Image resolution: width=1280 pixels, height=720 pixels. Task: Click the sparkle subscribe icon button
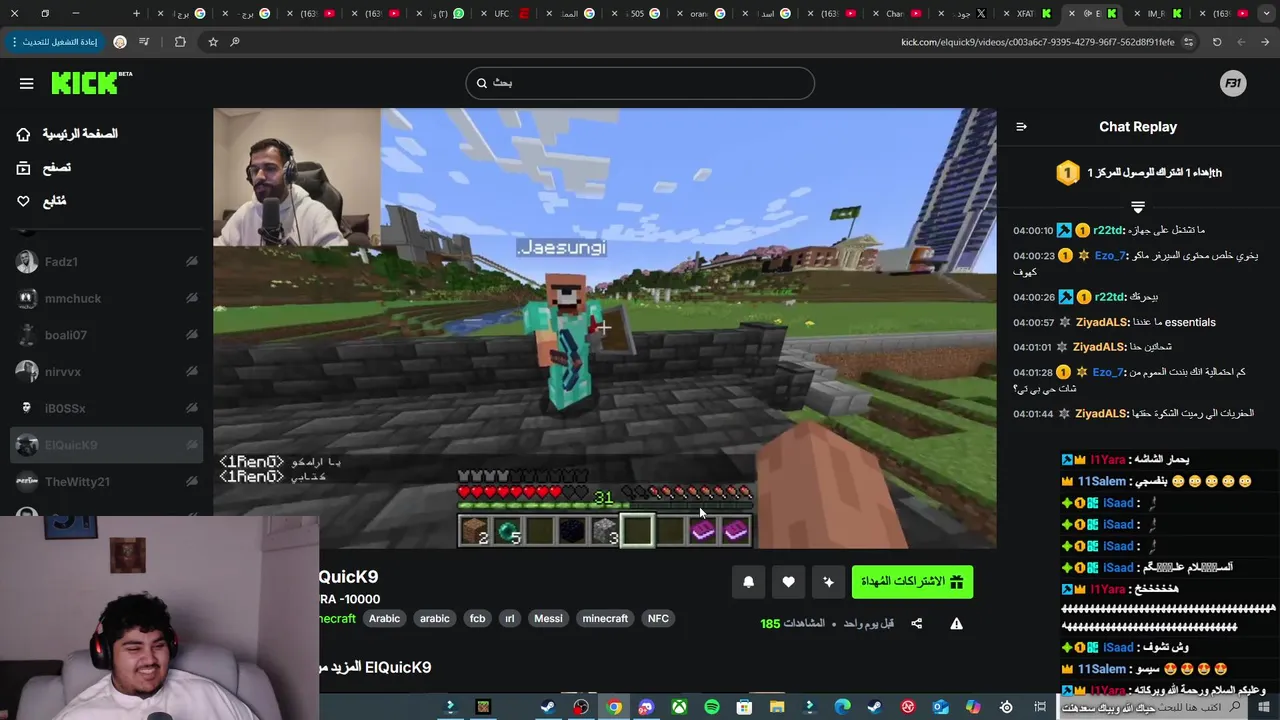click(x=828, y=582)
